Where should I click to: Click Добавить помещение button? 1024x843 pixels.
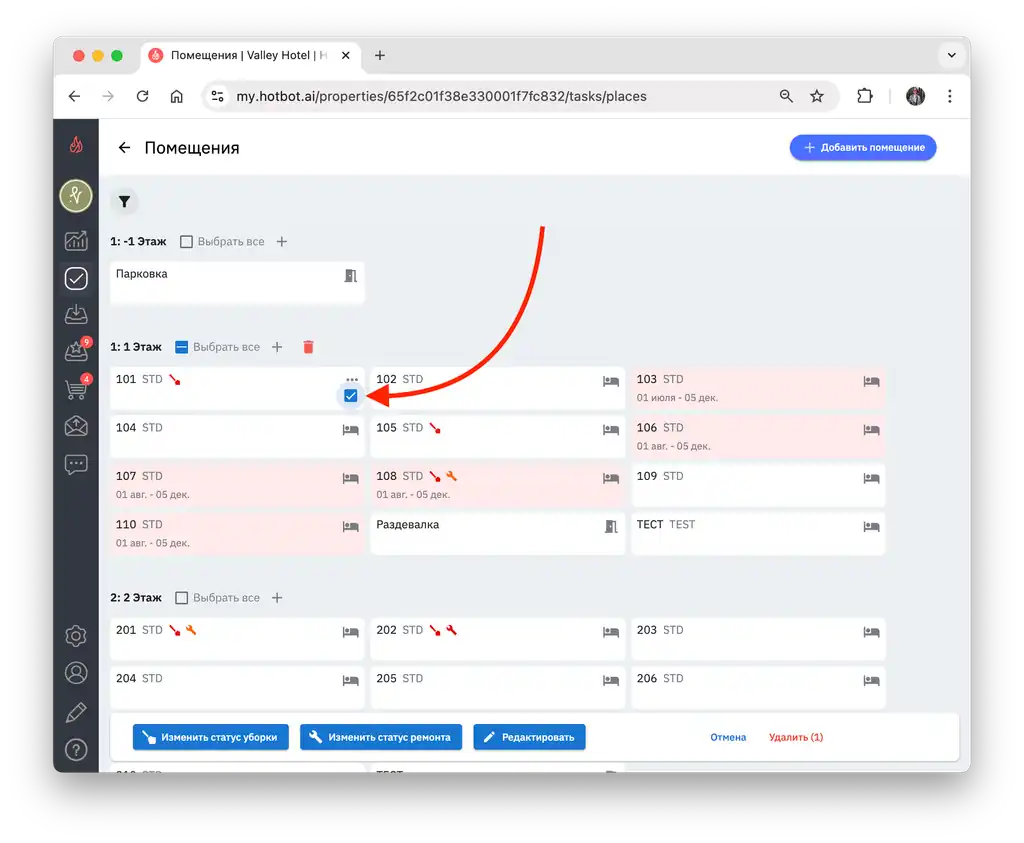pos(863,148)
